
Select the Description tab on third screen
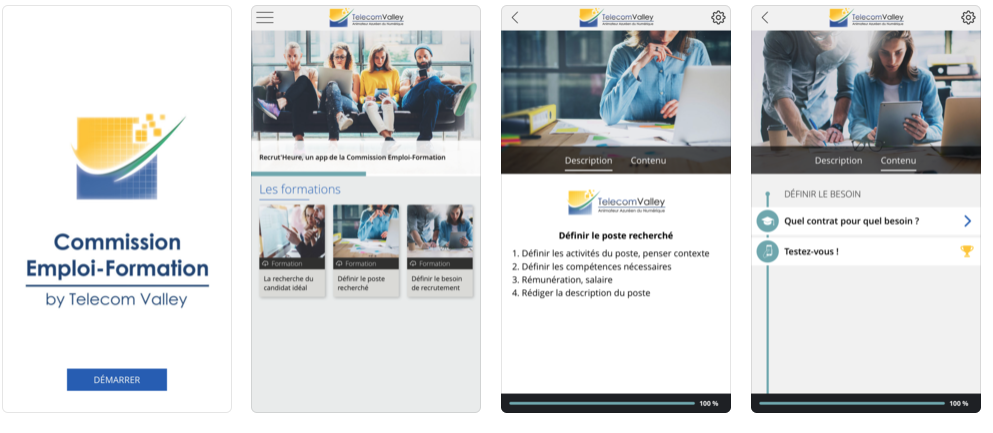pyautogui.click(x=588, y=160)
